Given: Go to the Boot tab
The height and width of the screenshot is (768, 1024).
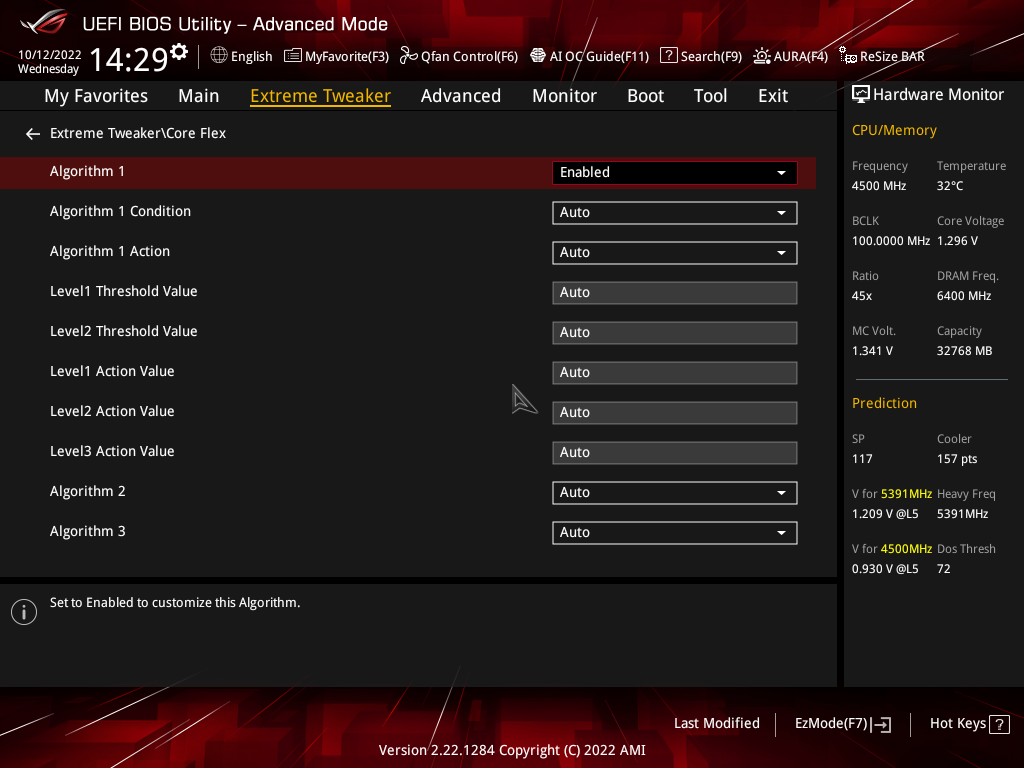Looking at the screenshot, I should coord(645,96).
